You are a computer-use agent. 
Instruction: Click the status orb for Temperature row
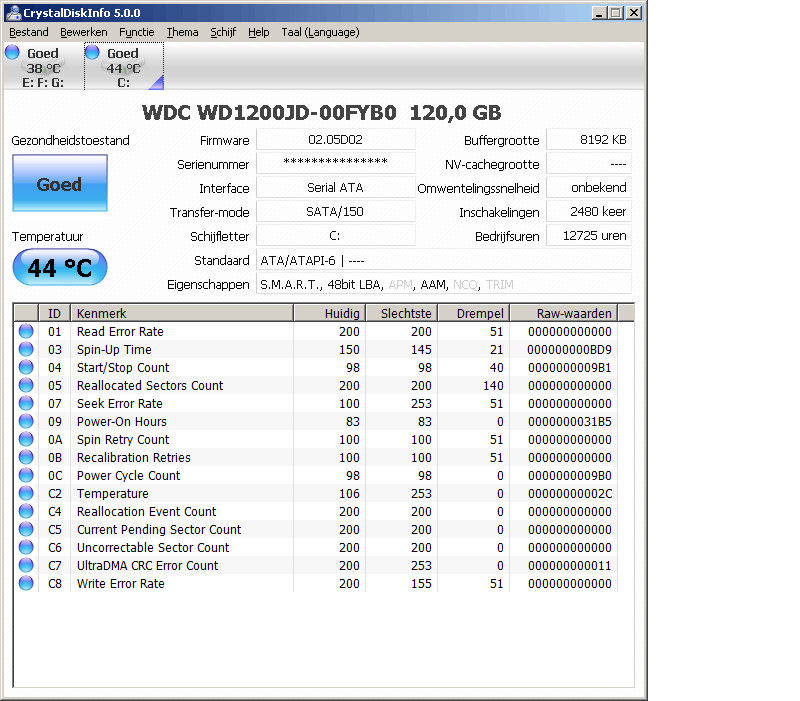pos(26,493)
